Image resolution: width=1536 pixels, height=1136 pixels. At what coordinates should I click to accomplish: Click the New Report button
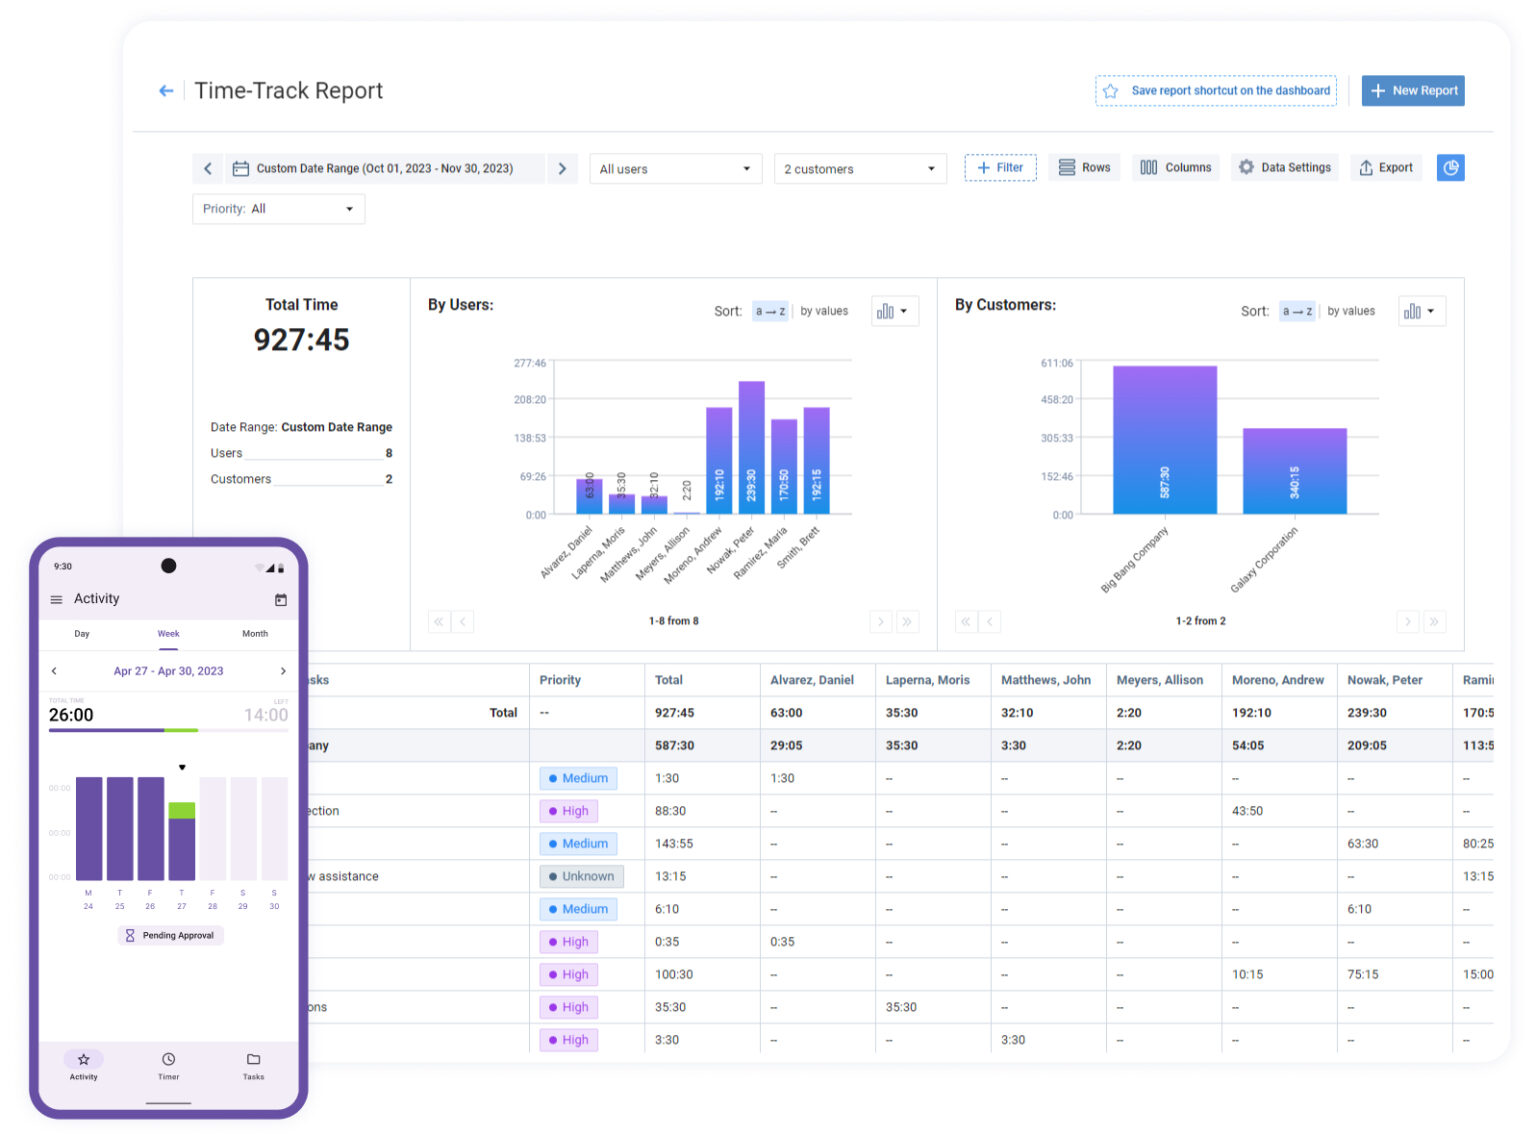pyautogui.click(x=1412, y=91)
